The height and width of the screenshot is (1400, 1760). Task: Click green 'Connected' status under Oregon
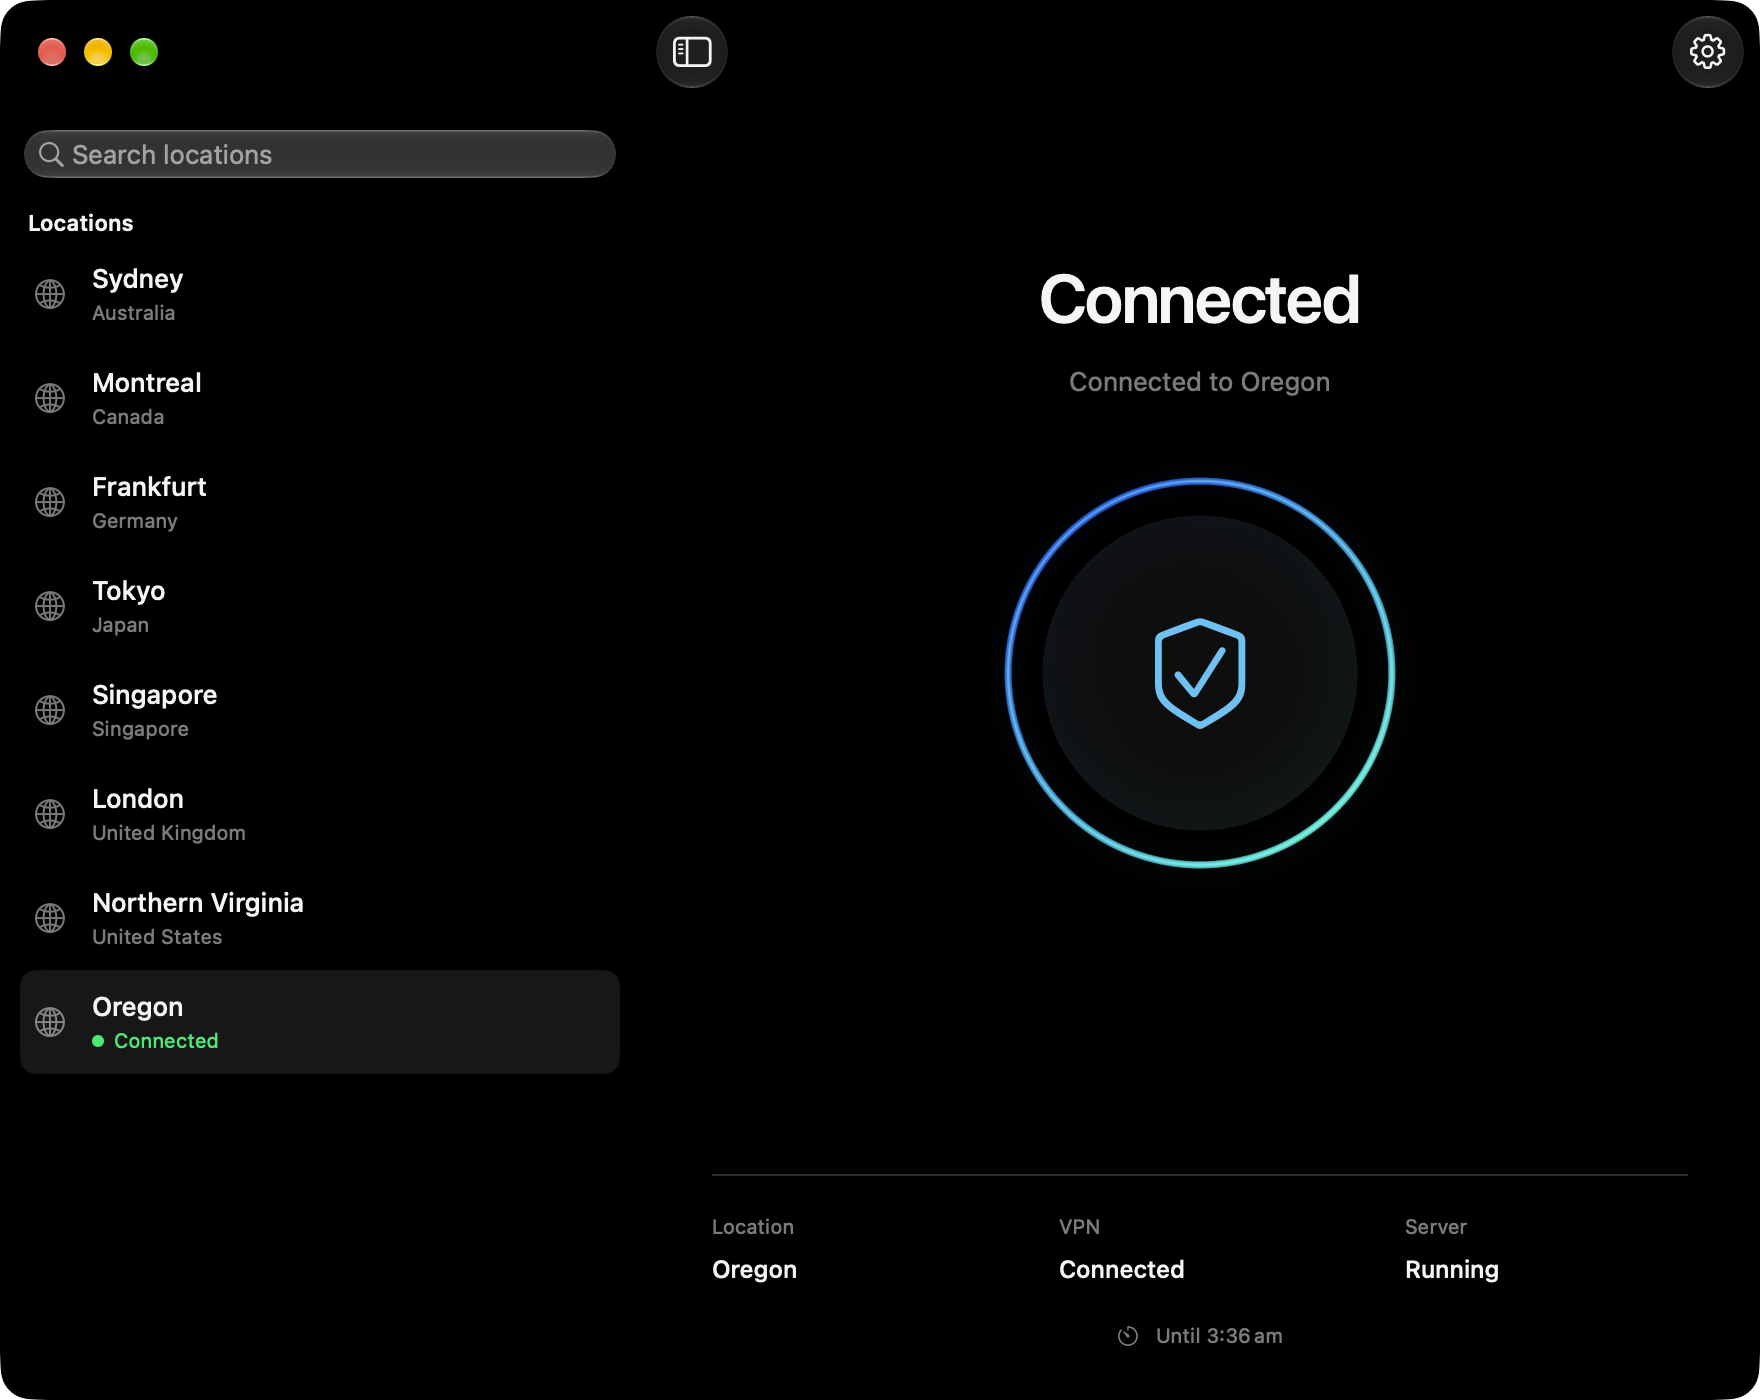coord(166,1041)
